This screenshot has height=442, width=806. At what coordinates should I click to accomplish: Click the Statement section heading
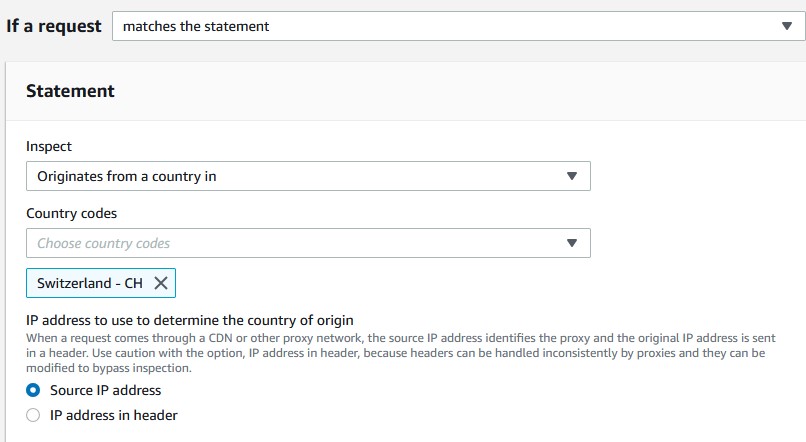coord(70,91)
